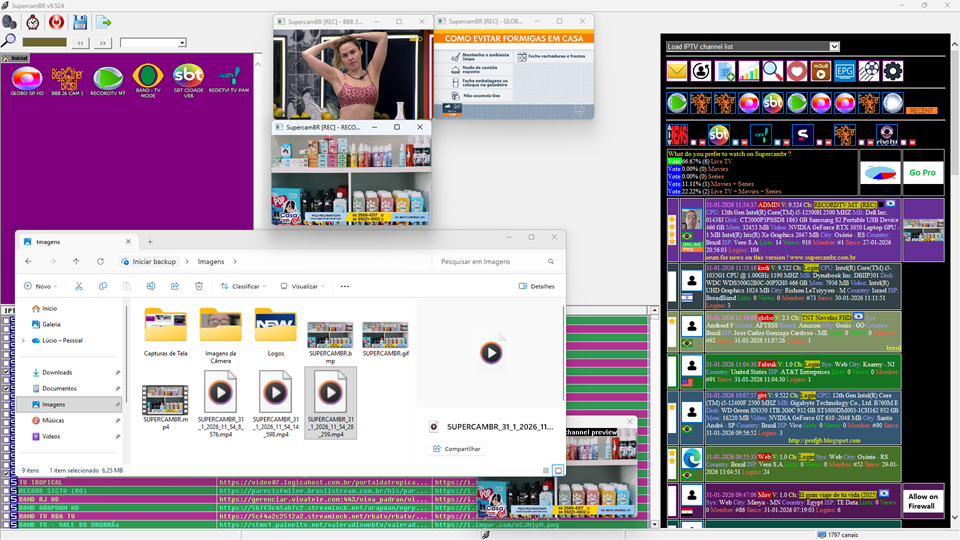Viewport: 960px width, 540px height.
Task: Click the Go Pro button
Action: pyautogui.click(x=920, y=172)
